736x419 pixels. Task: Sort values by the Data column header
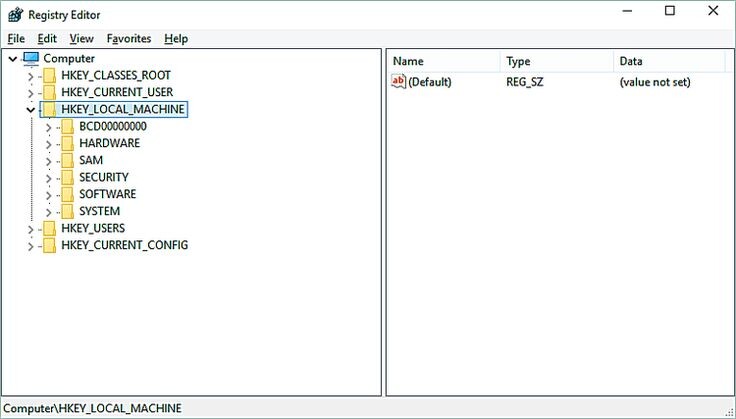point(670,61)
